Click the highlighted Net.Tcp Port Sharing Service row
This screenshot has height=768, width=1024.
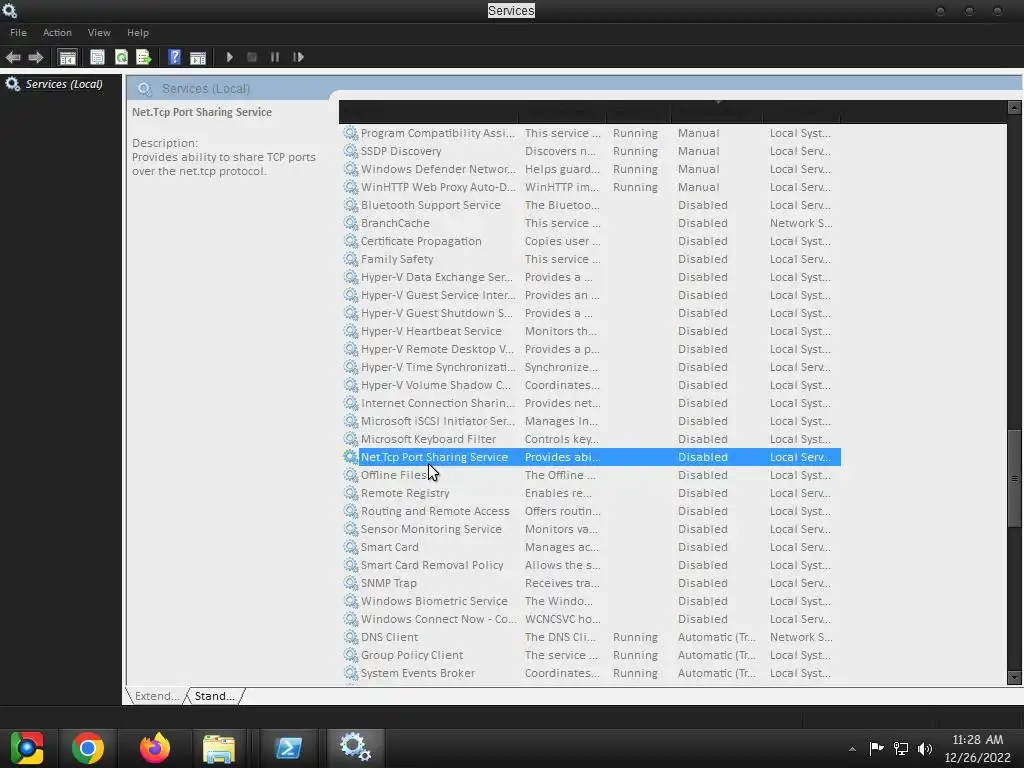click(591, 457)
